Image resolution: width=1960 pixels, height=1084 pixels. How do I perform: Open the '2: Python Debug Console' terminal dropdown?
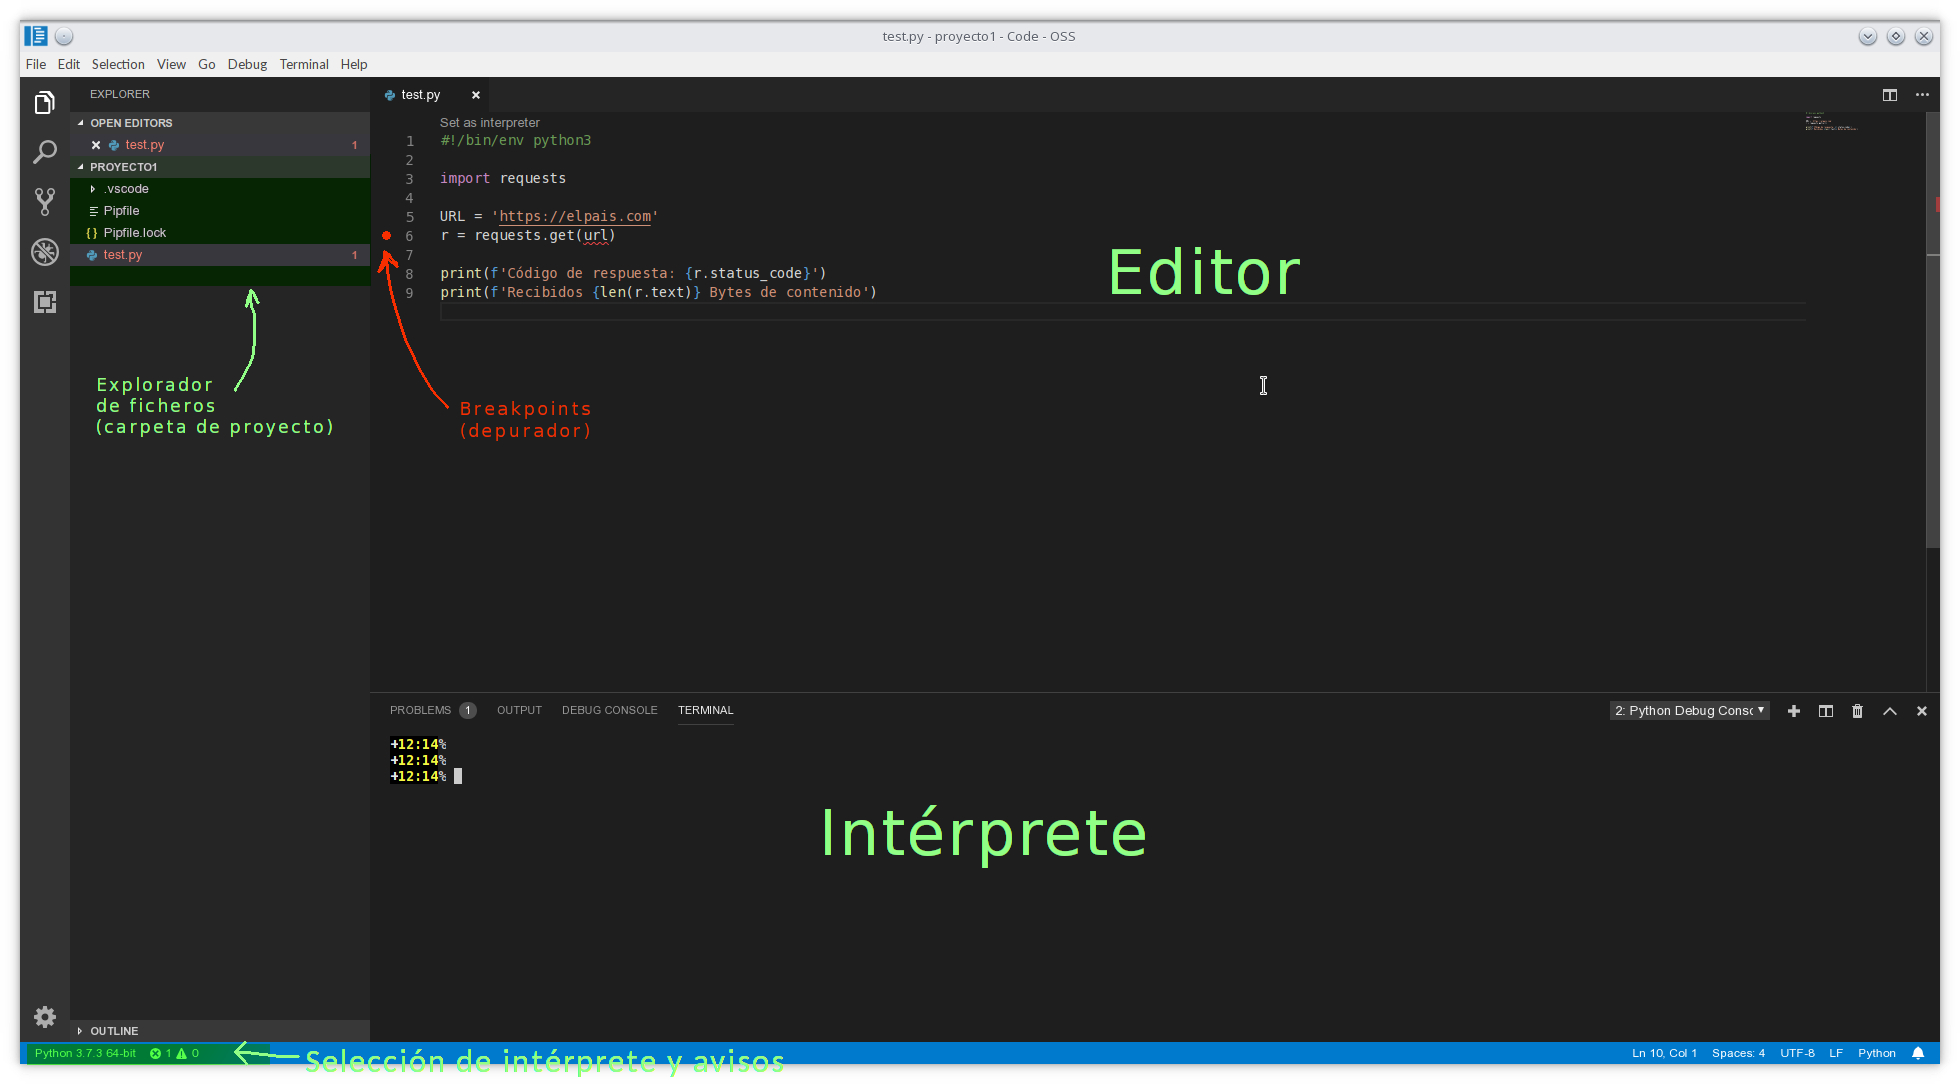coord(1689,710)
